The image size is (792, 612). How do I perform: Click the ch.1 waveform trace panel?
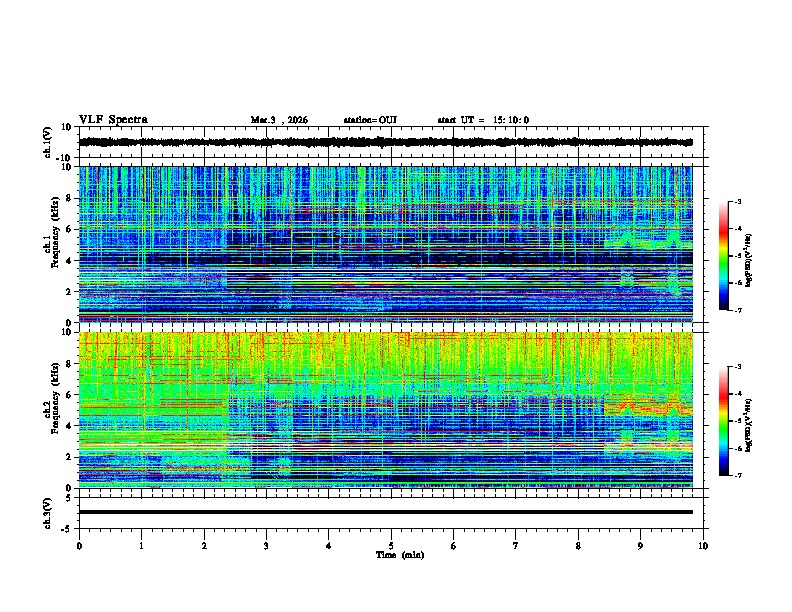click(x=393, y=142)
